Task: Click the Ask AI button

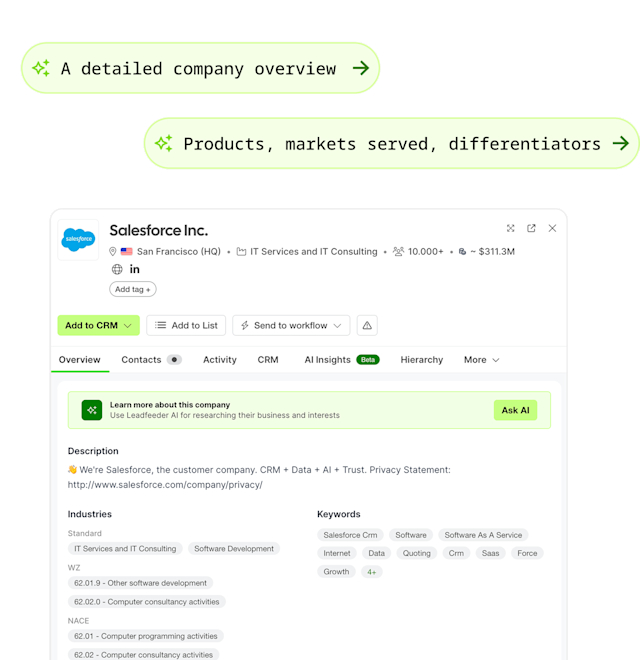Action: (x=515, y=410)
